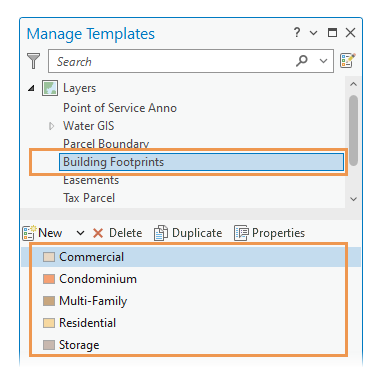The image size is (380, 376).
Task: Click the search magnifier icon
Action: (x=302, y=61)
